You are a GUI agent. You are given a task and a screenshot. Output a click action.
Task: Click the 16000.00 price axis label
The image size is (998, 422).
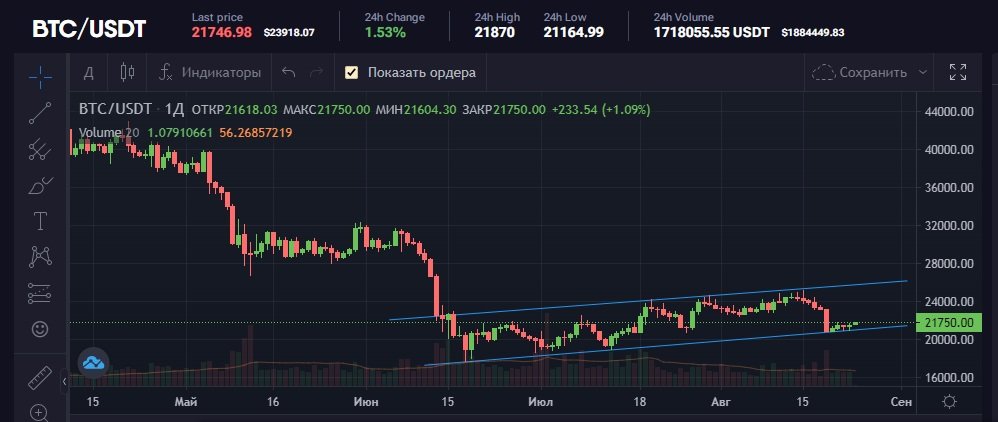point(948,377)
